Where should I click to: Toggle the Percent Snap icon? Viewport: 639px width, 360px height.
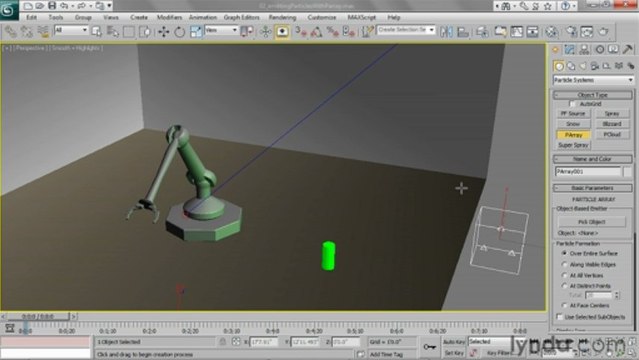click(333, 31)
